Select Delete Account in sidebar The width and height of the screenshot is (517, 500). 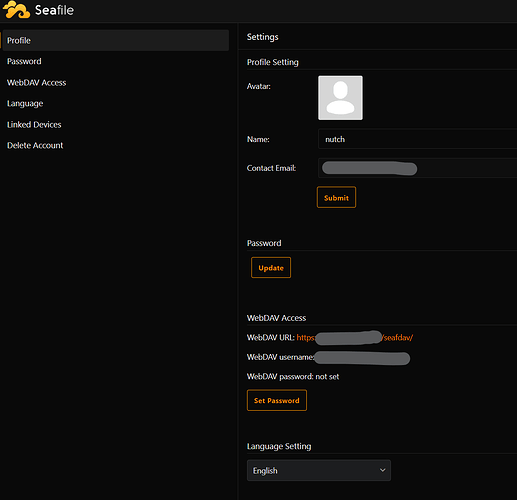(35, 145)
